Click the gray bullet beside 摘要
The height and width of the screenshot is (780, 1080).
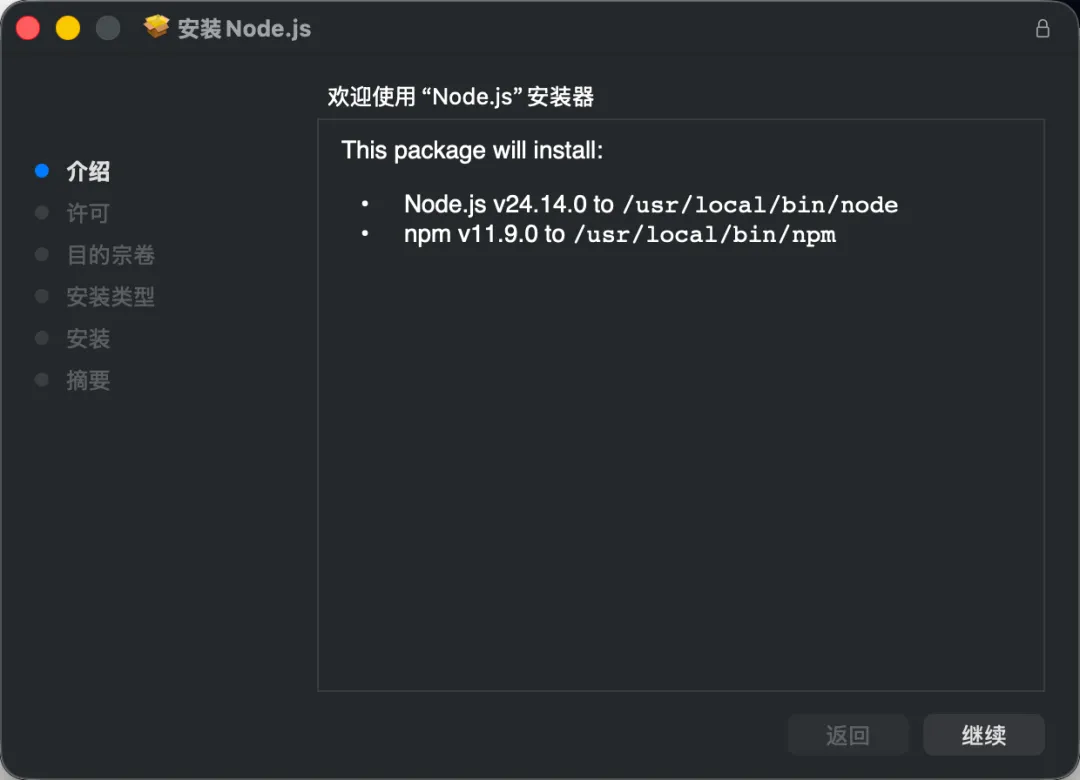point(41,380)
